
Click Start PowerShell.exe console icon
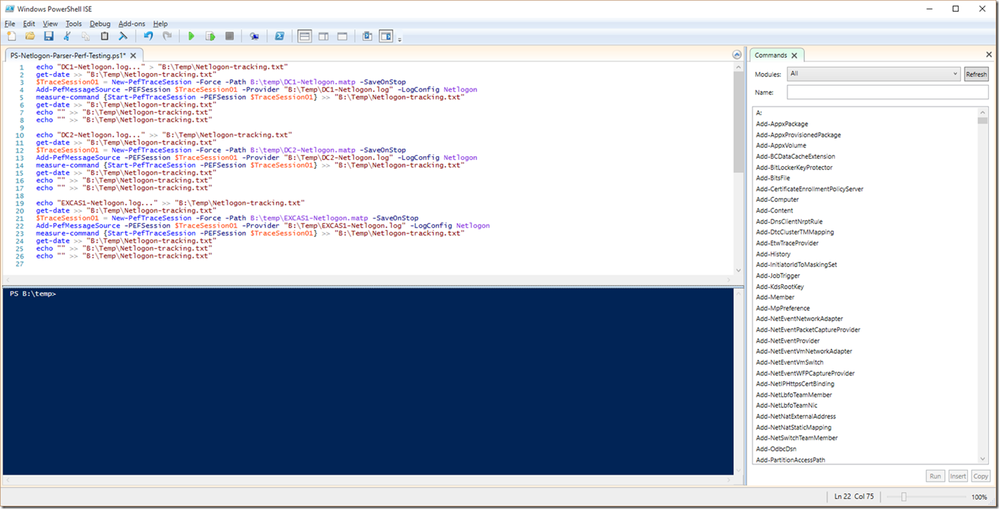pos(279,36)
